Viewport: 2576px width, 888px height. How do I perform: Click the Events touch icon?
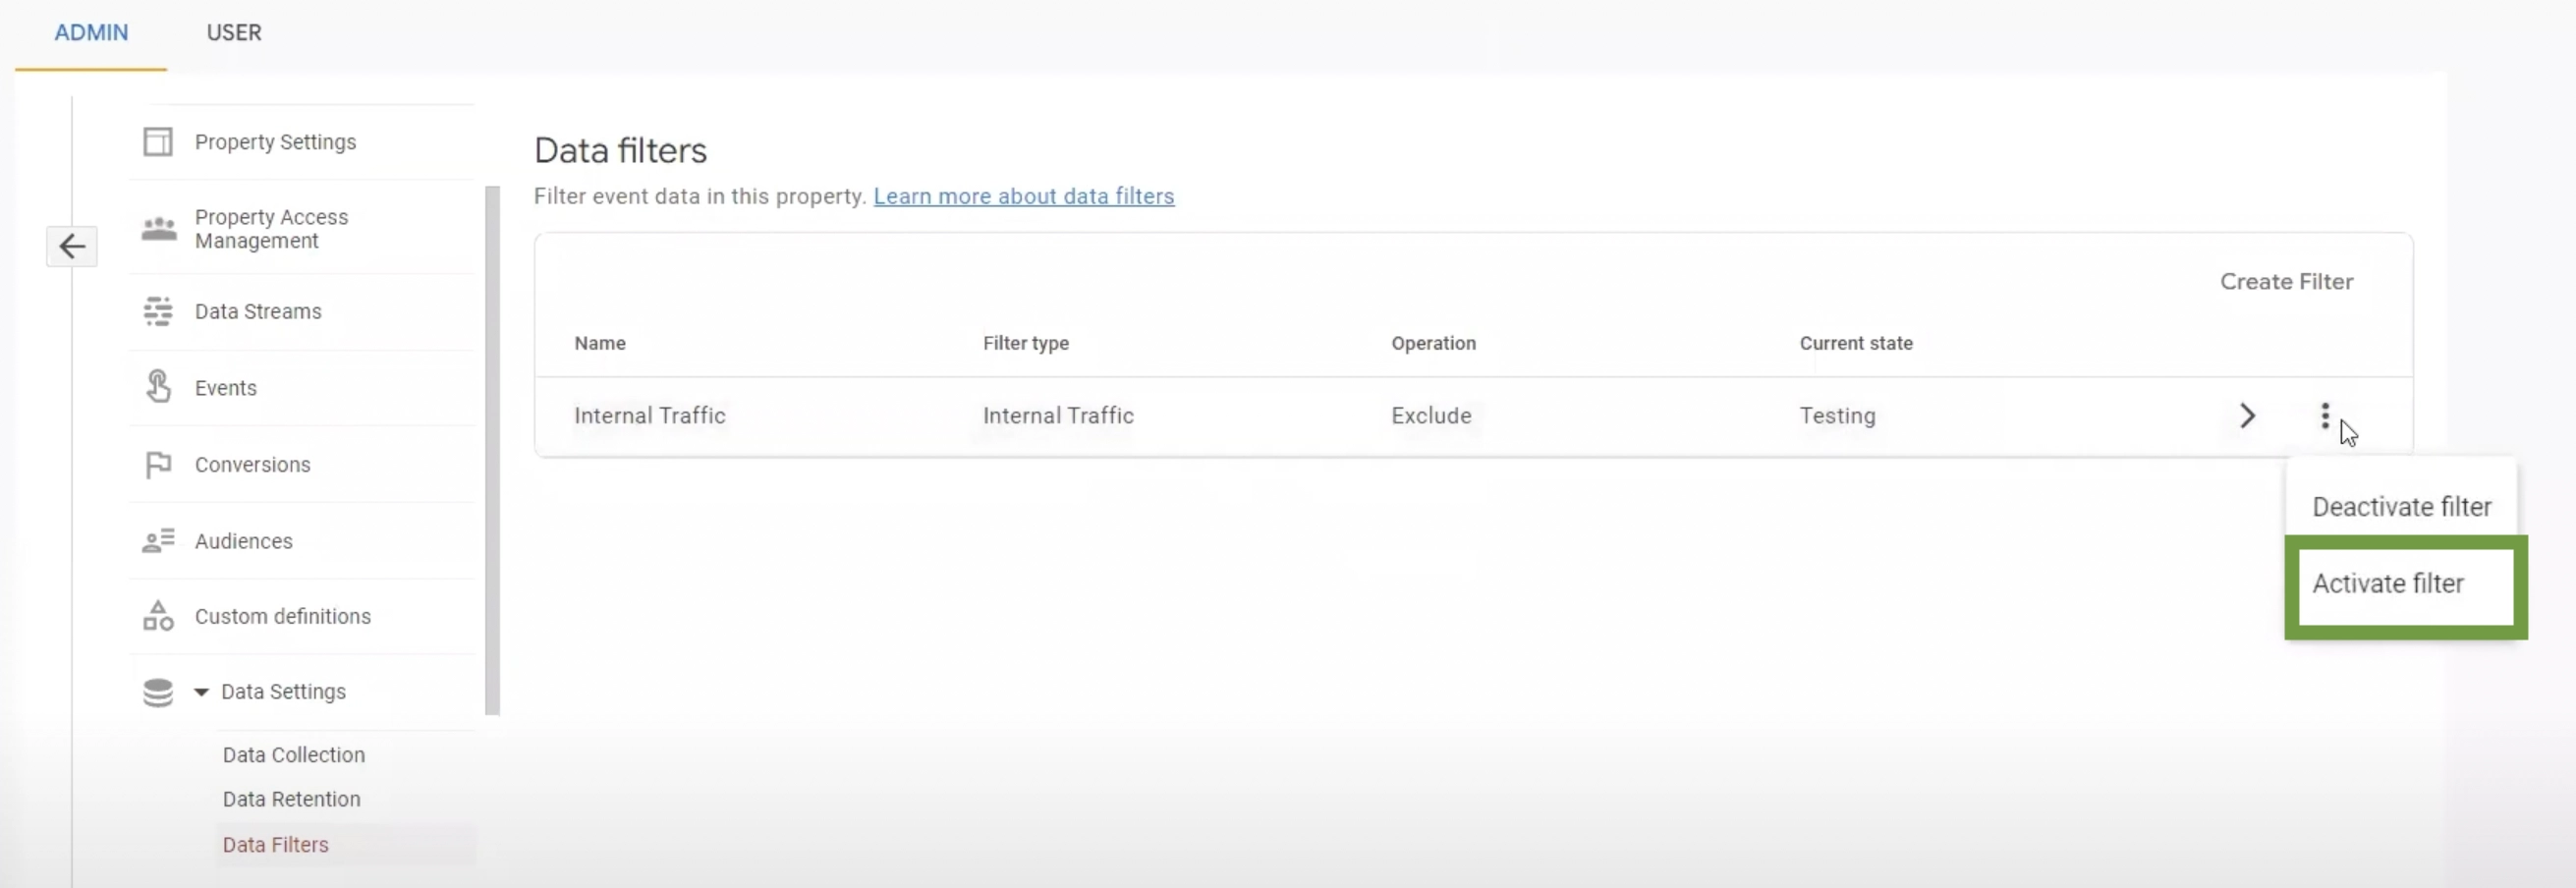158,387
